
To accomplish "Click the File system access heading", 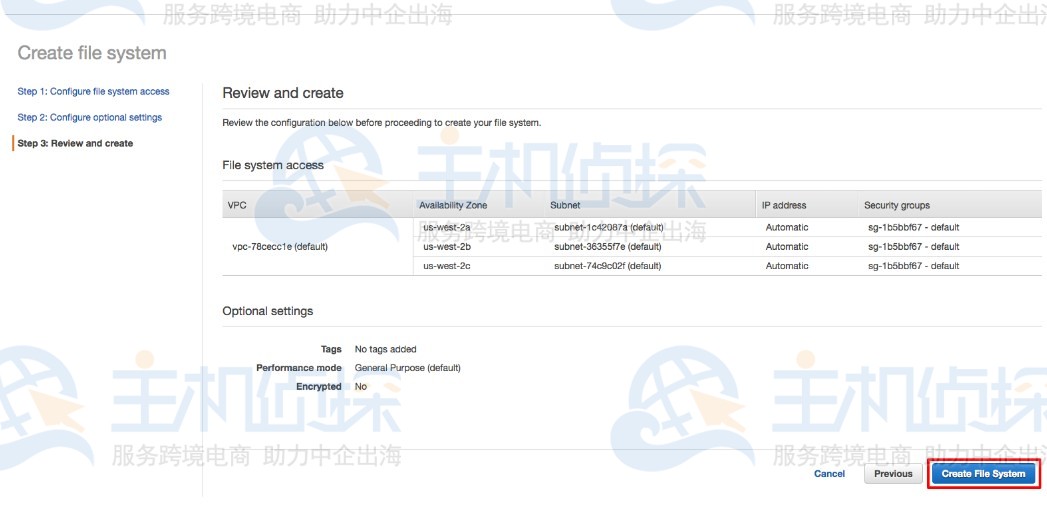I will [272, 165].
